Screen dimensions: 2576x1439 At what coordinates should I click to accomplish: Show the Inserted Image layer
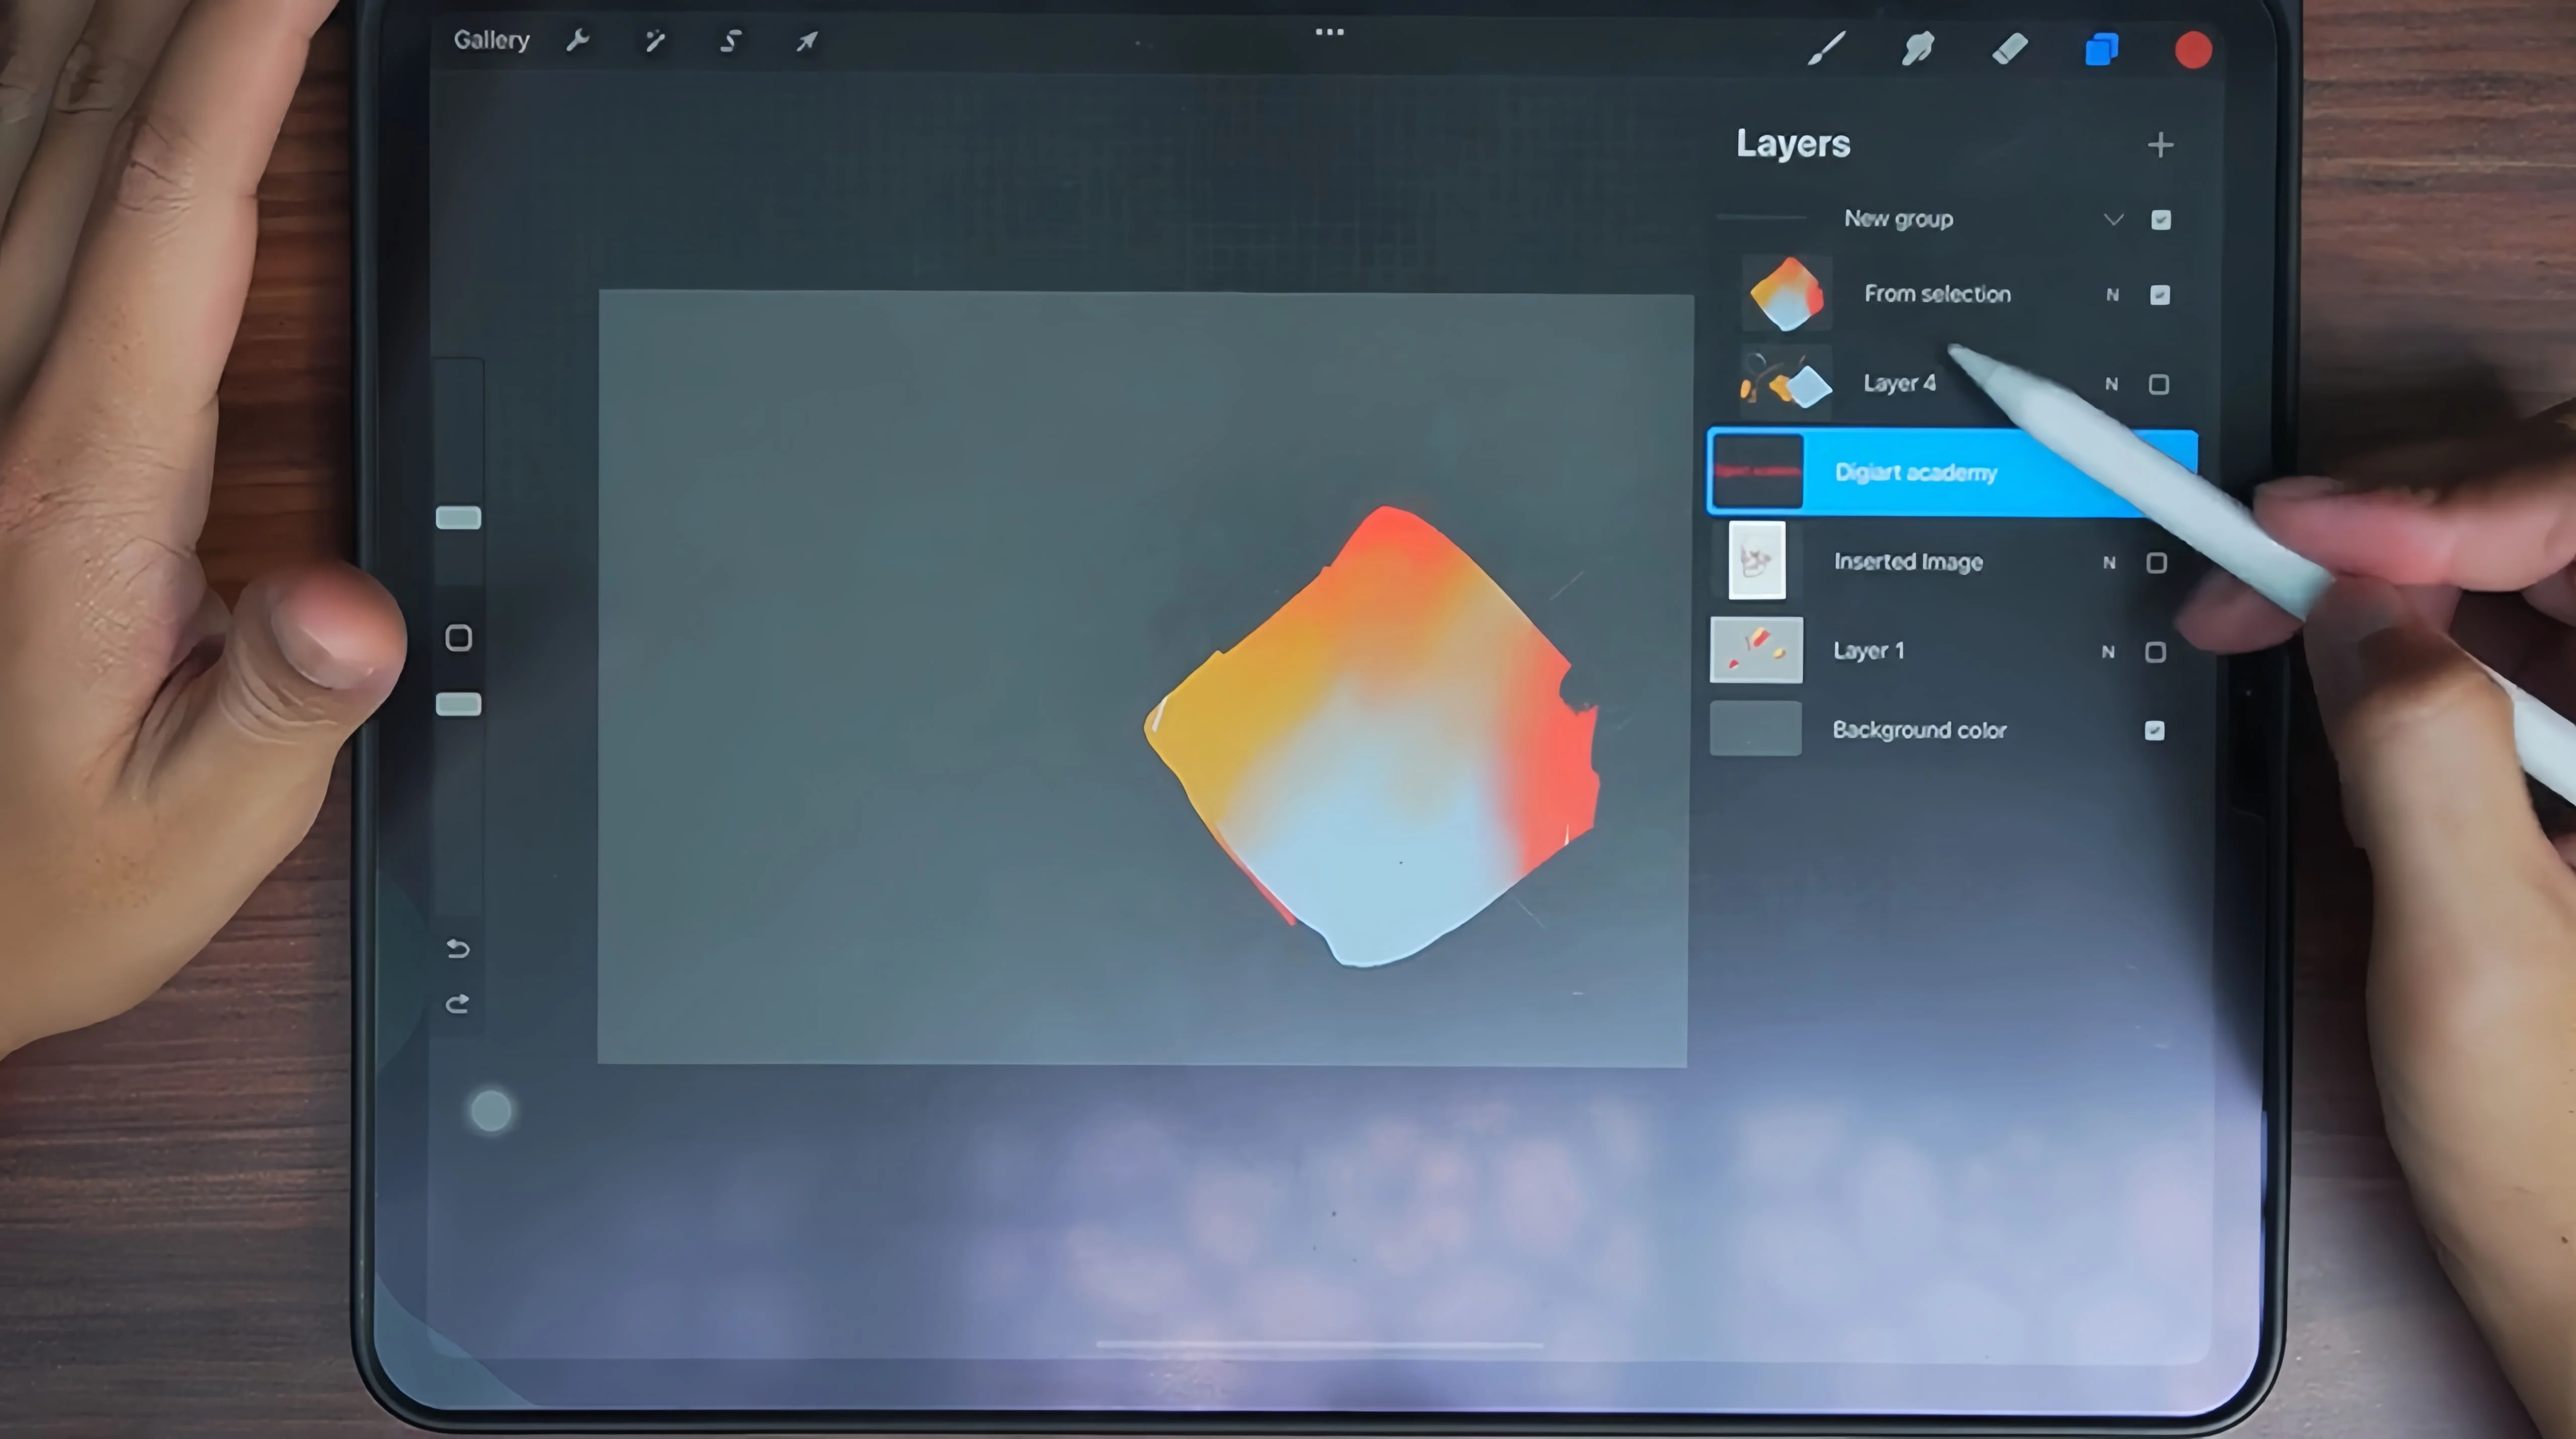[2157, 563]
